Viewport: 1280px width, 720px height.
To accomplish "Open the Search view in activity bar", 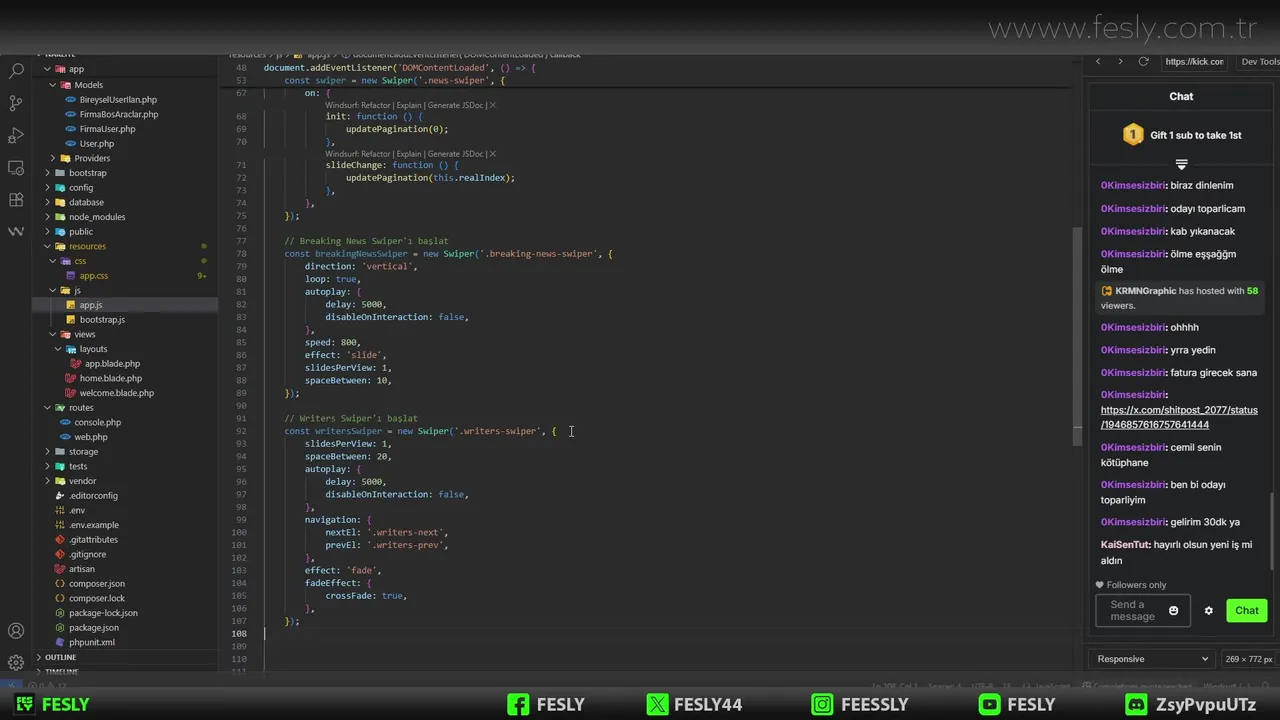I will click(x=16, y=71).
